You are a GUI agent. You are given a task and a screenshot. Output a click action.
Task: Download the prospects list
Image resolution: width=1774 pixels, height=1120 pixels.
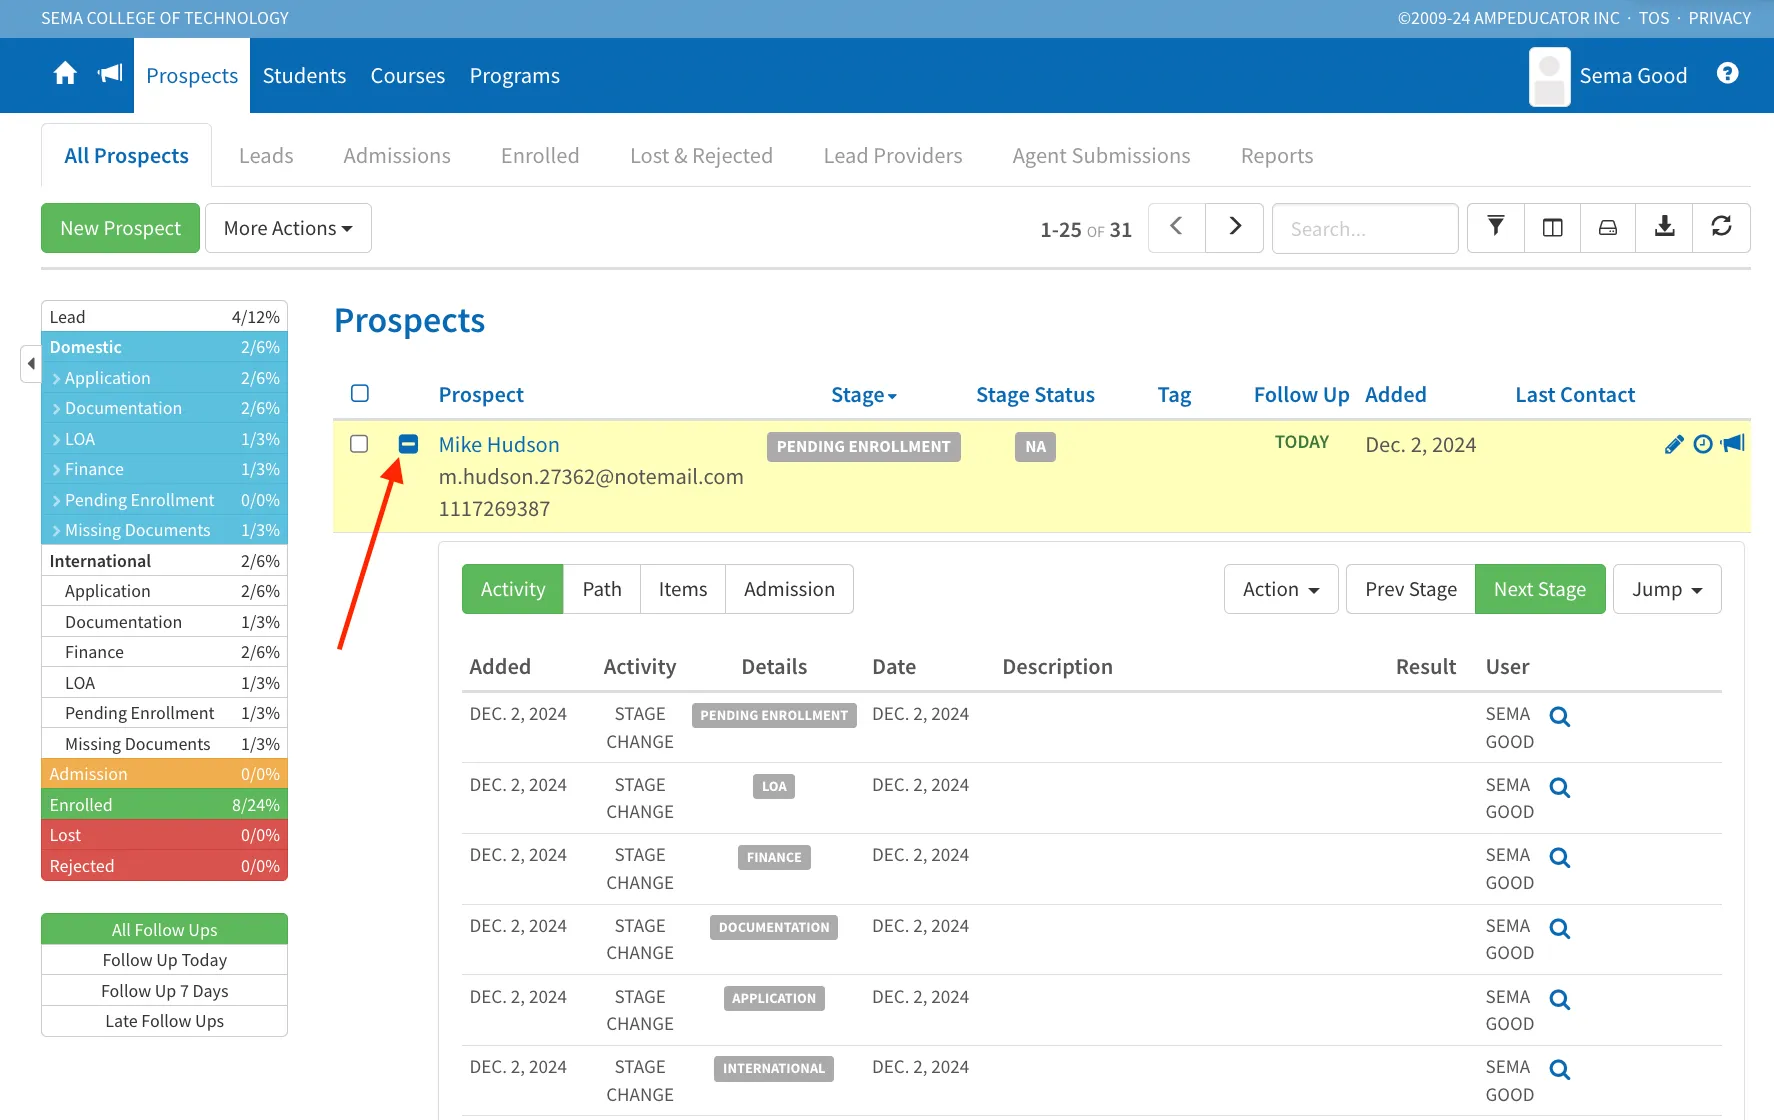(x=1664, y=228)
